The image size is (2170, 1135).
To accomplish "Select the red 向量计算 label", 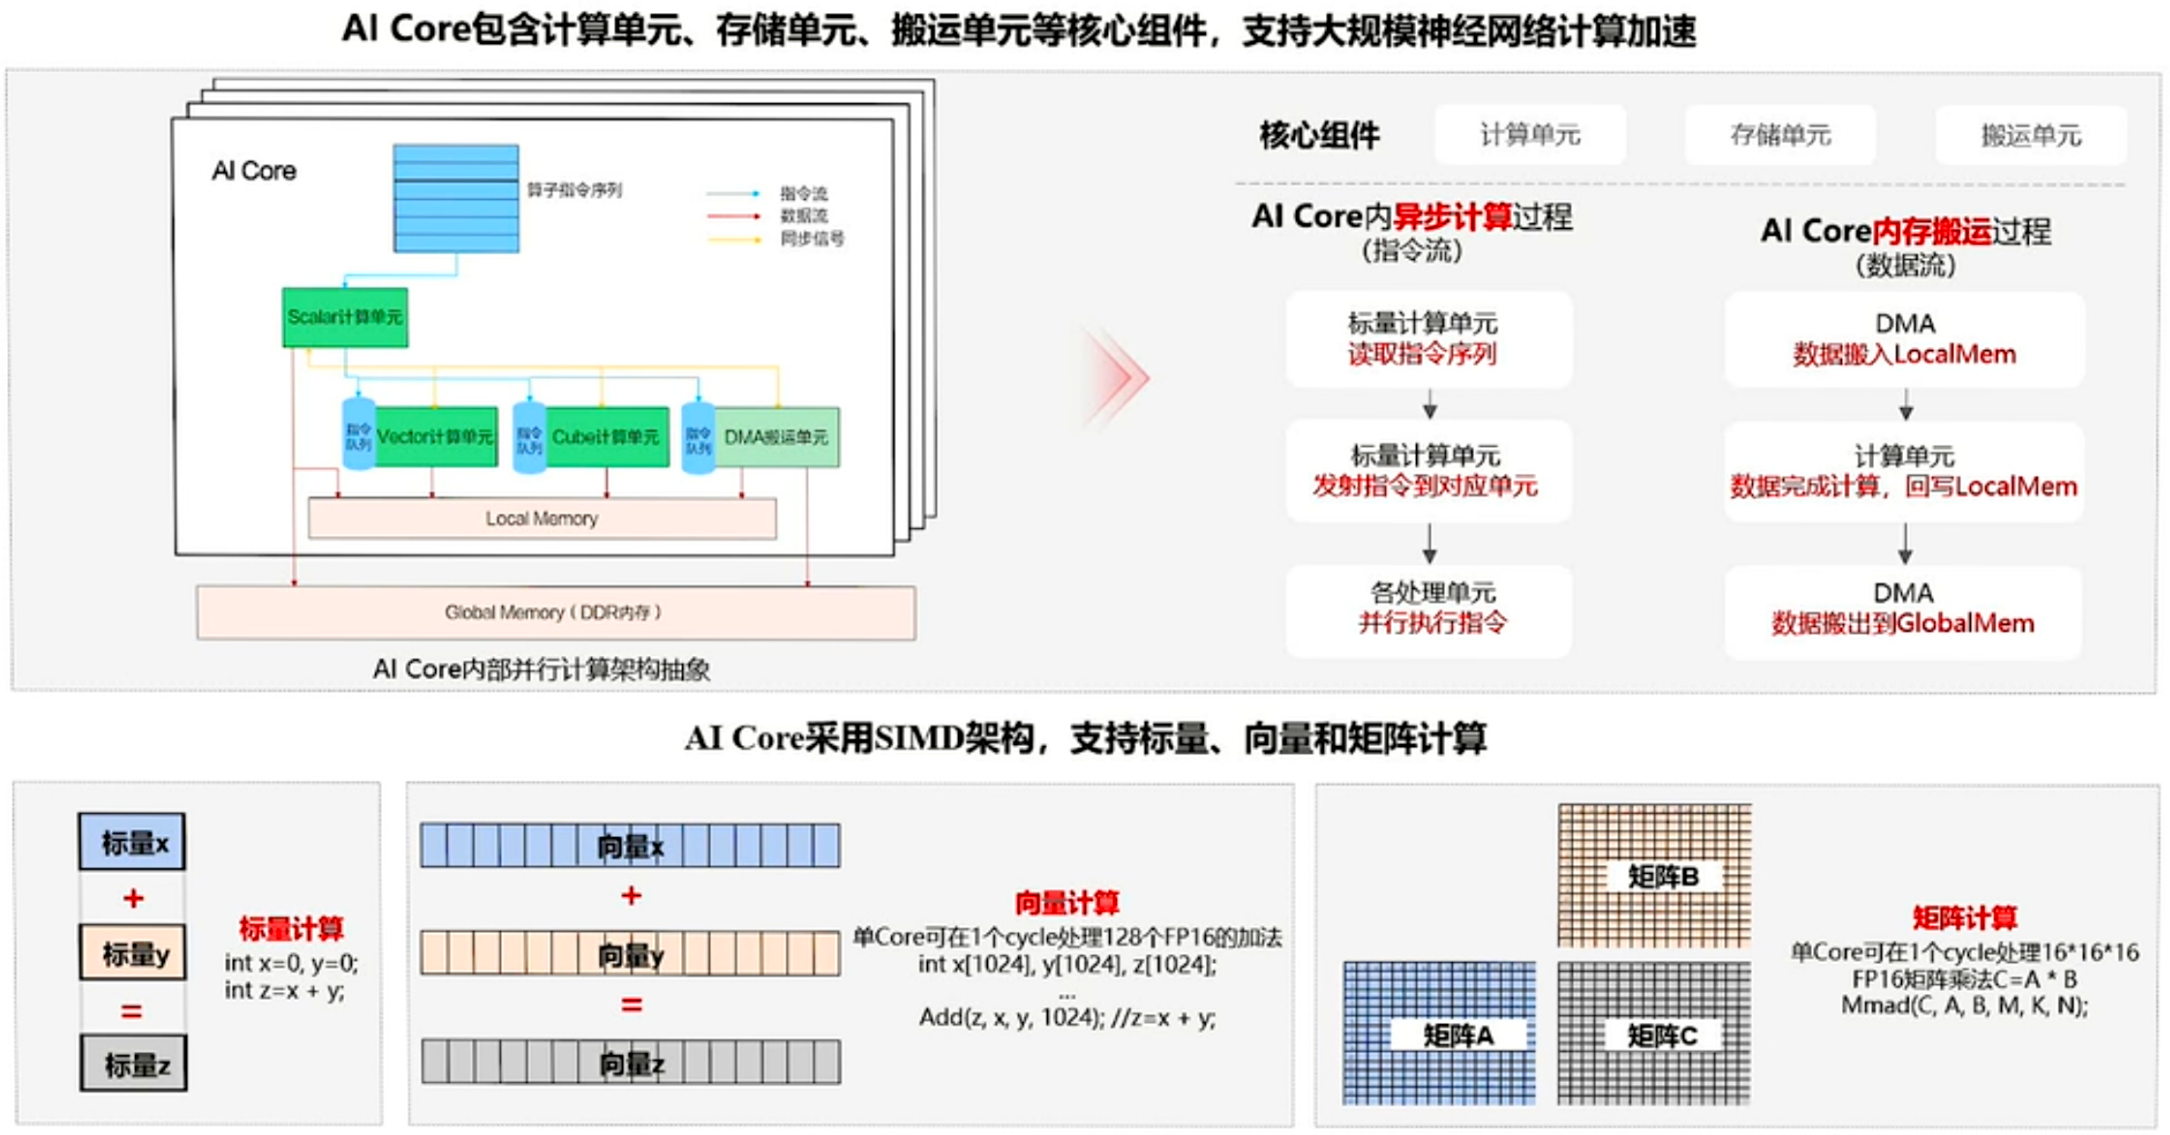I will tap(1067, 903).
